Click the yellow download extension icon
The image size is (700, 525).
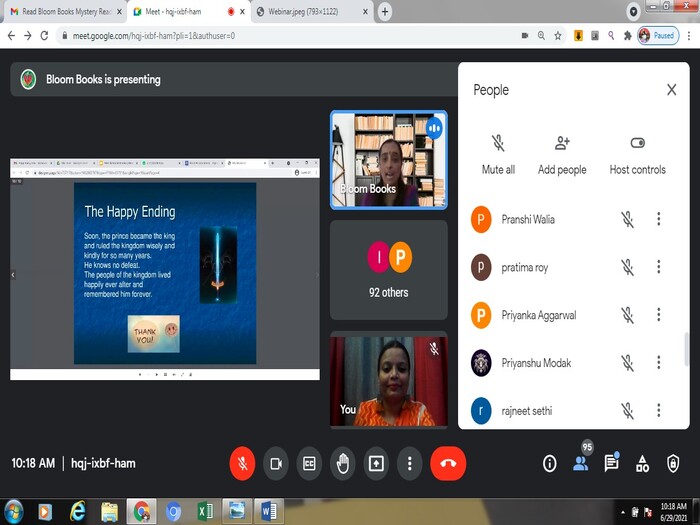(x=578, y=36)
